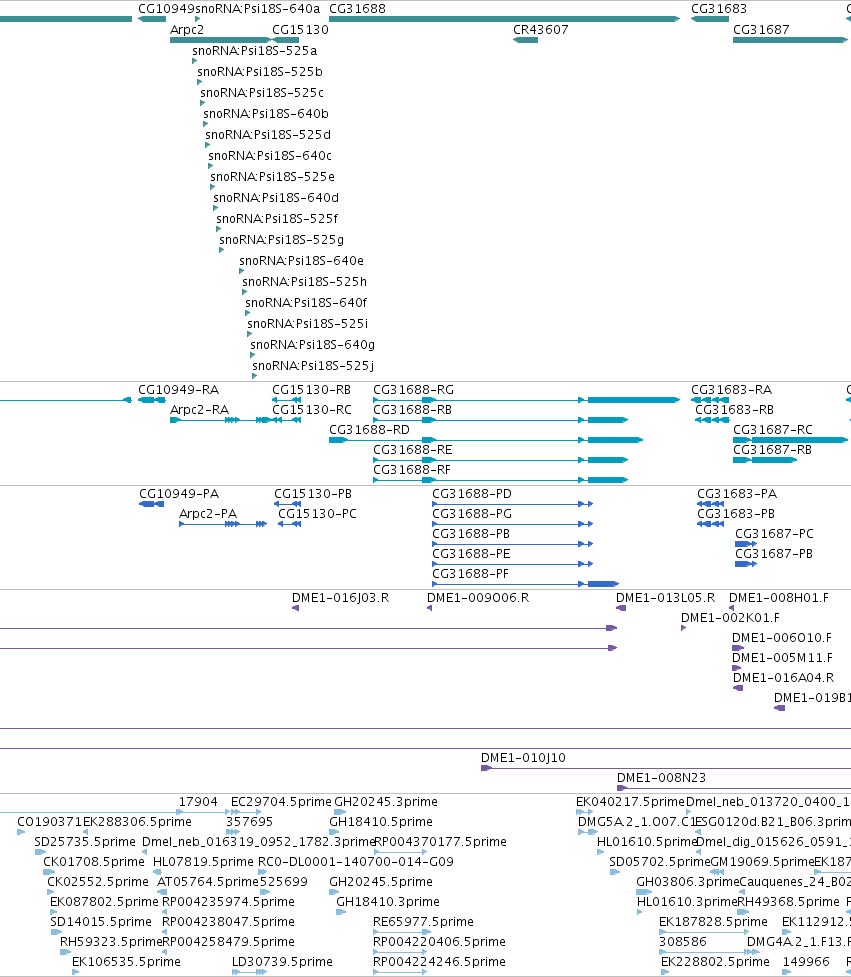Click the CG31688 gene label
Screen dimensions: 851x977
357,9
